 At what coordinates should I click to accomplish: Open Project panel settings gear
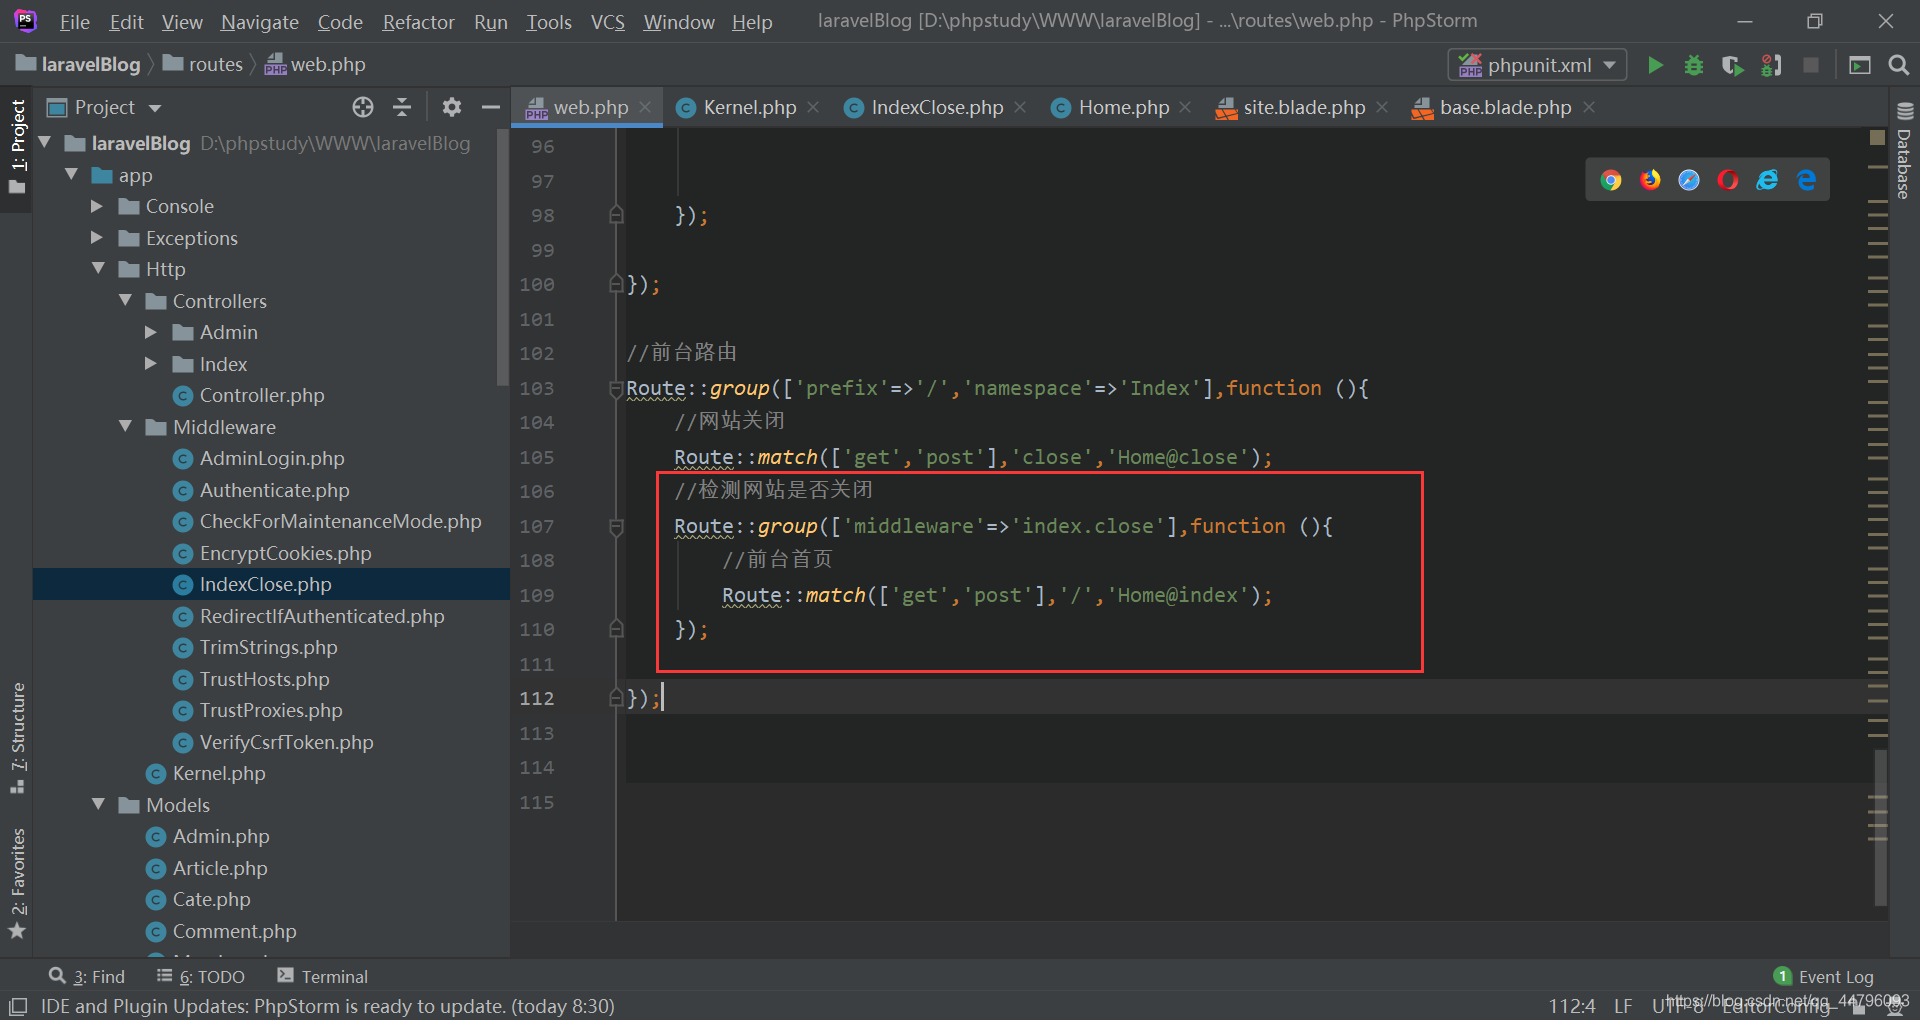click(x=452, y=107)
